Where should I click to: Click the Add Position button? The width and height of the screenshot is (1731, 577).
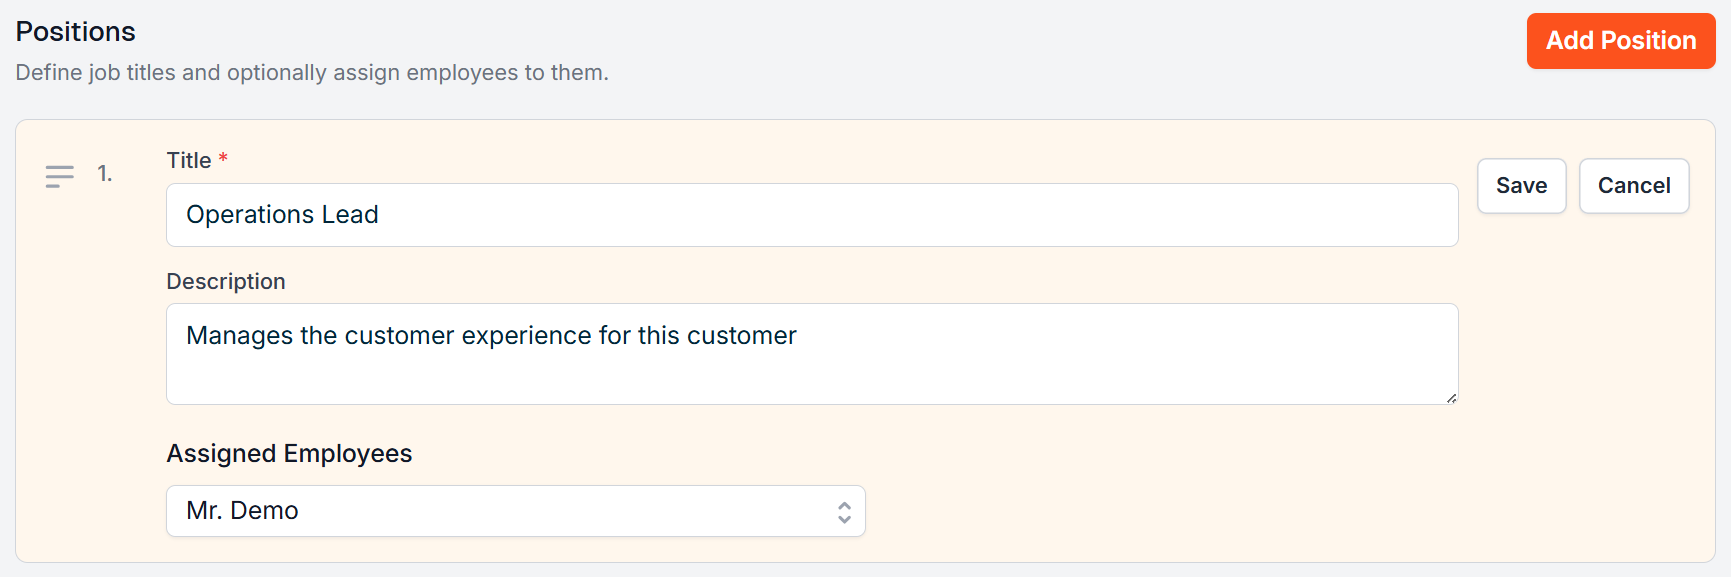pyautogui.click(x=1620, y=41)
